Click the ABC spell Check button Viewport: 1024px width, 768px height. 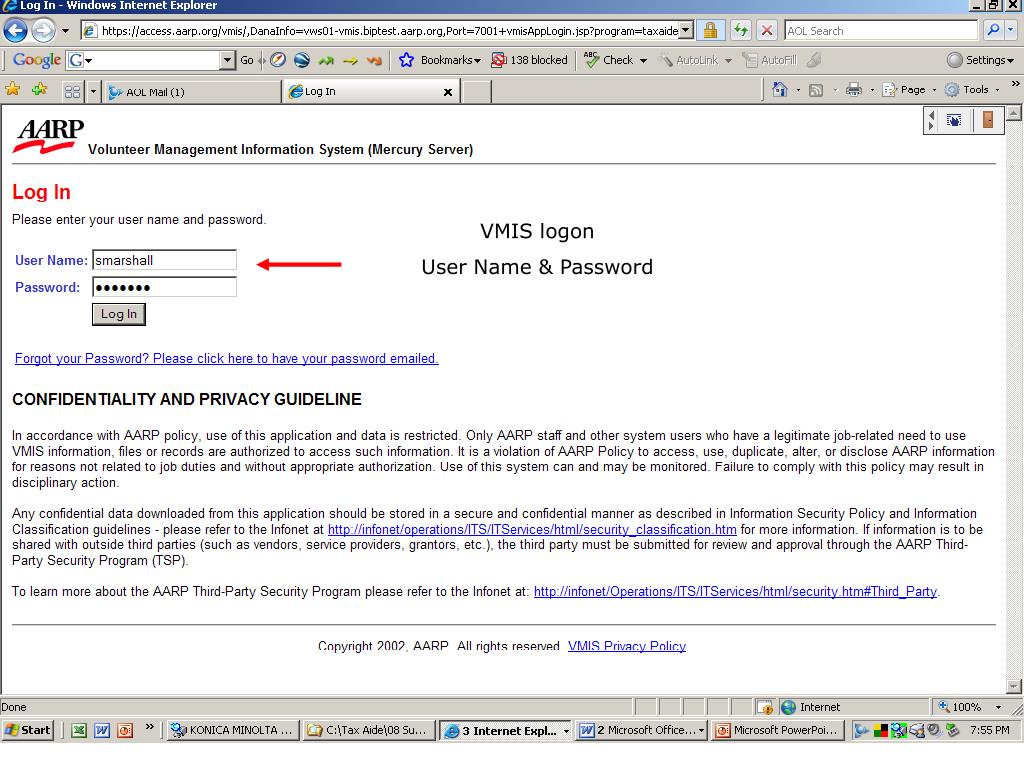[609, 60]
